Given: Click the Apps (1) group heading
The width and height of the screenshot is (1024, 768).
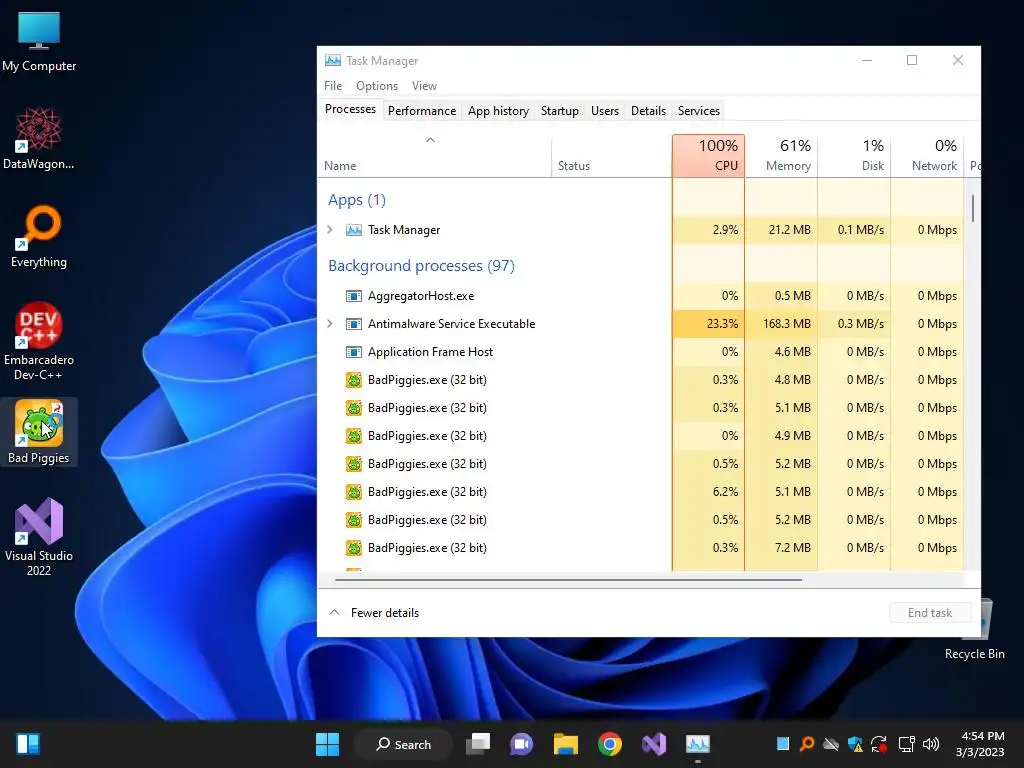Looking at the screenshot, I should (x=357, y=200).
